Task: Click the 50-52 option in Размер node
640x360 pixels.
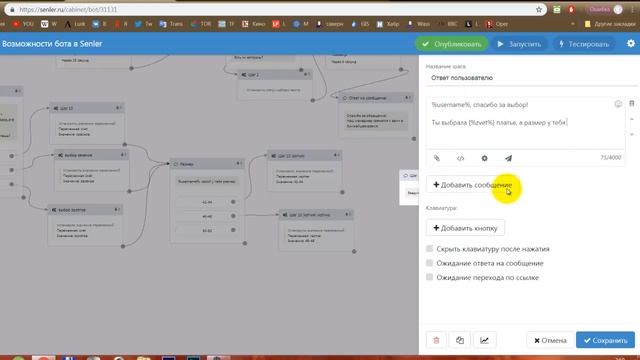Action: (207, 231)
